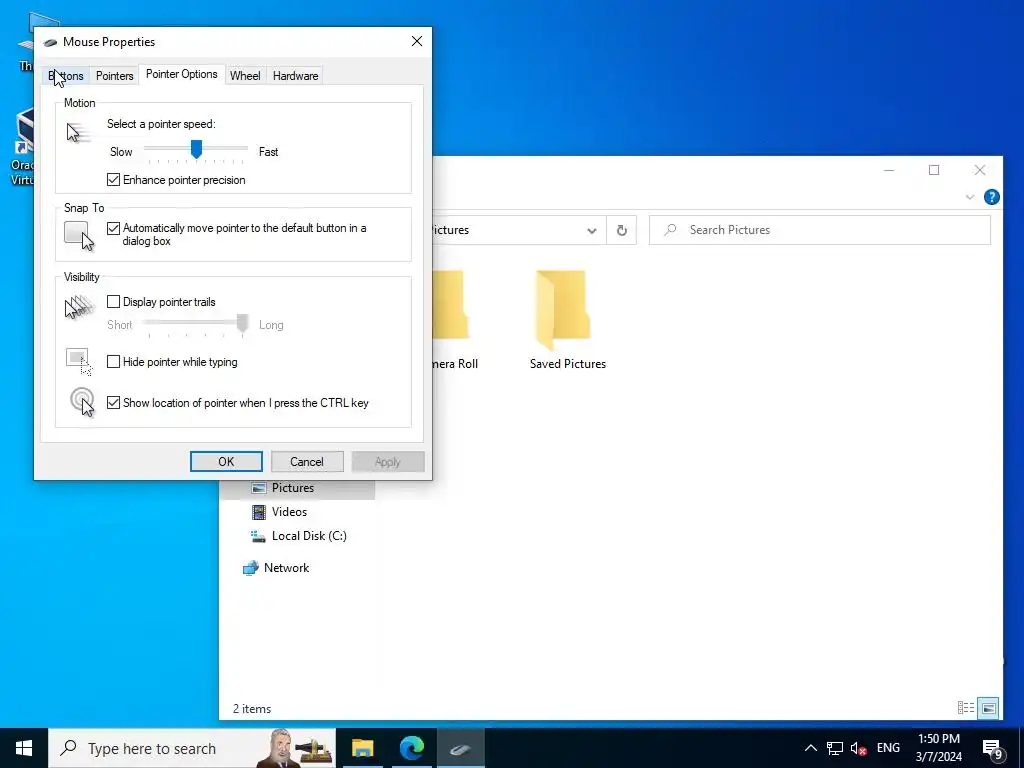1024x768 pixels.
Task: Open the Wheel tab
Action: (x=245, y=76)
